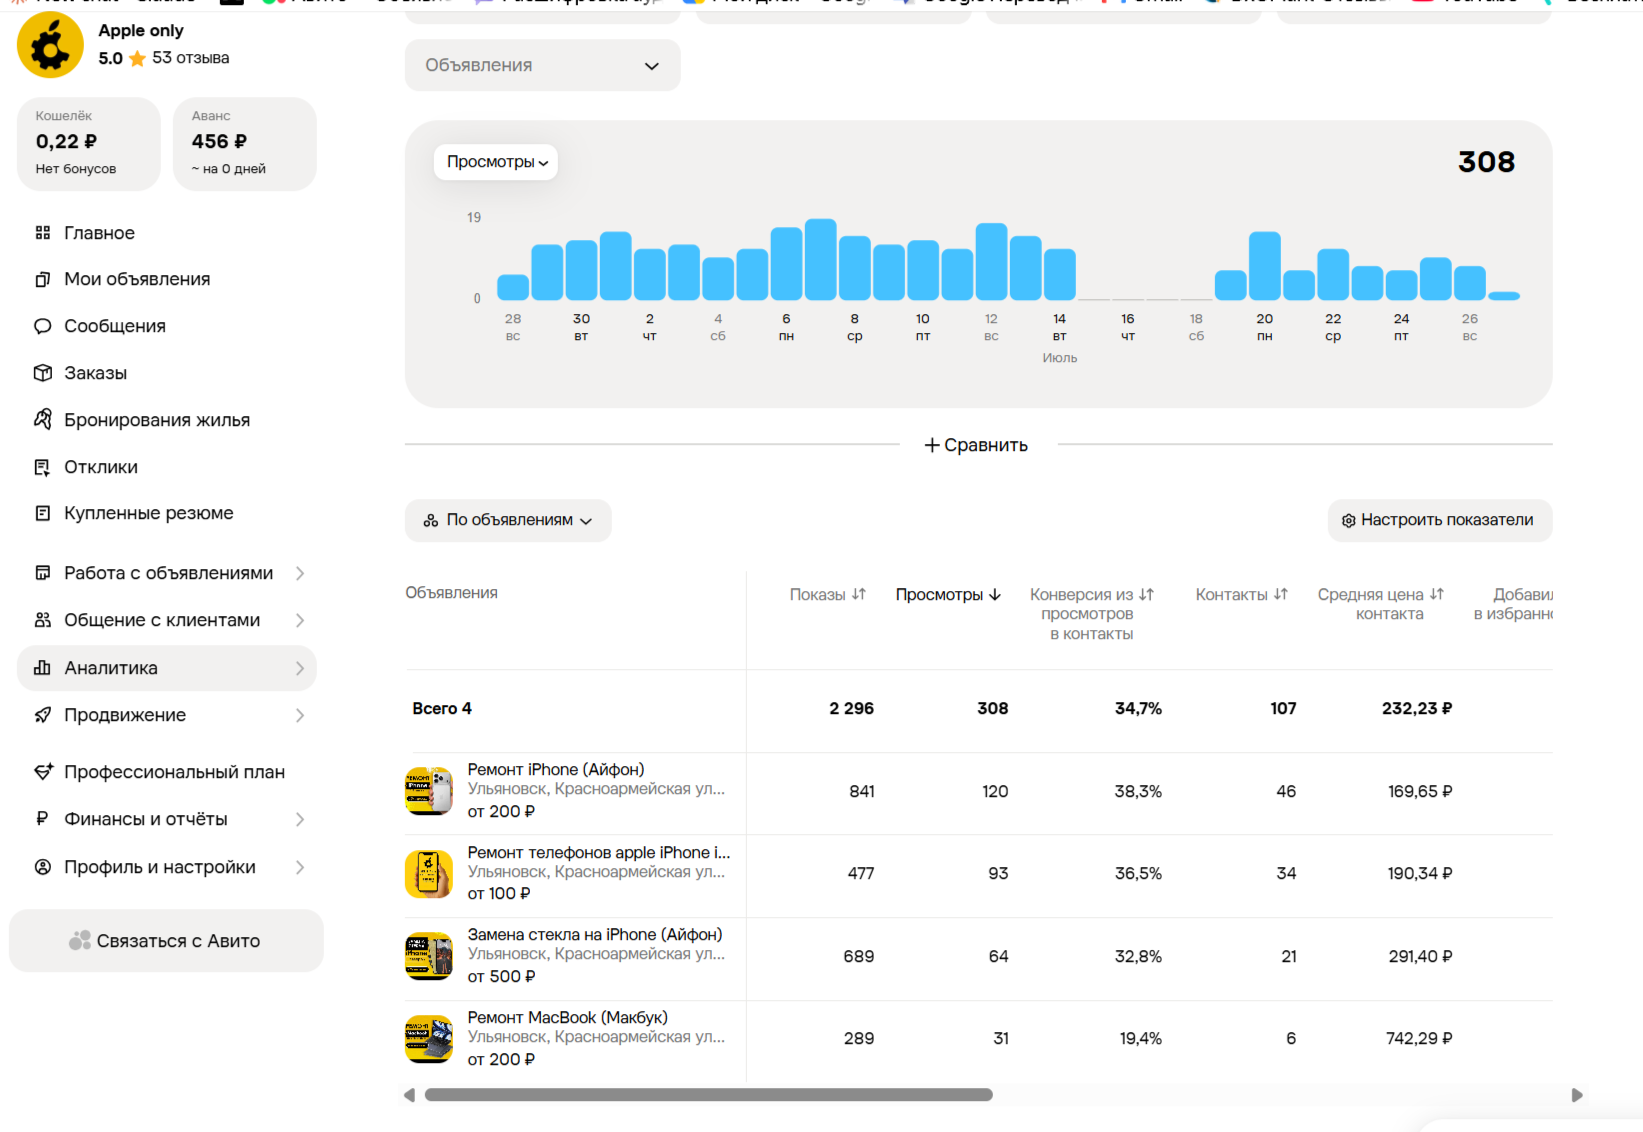
Task: Click the Бронирования жилья icon
Action: (42, 419)
